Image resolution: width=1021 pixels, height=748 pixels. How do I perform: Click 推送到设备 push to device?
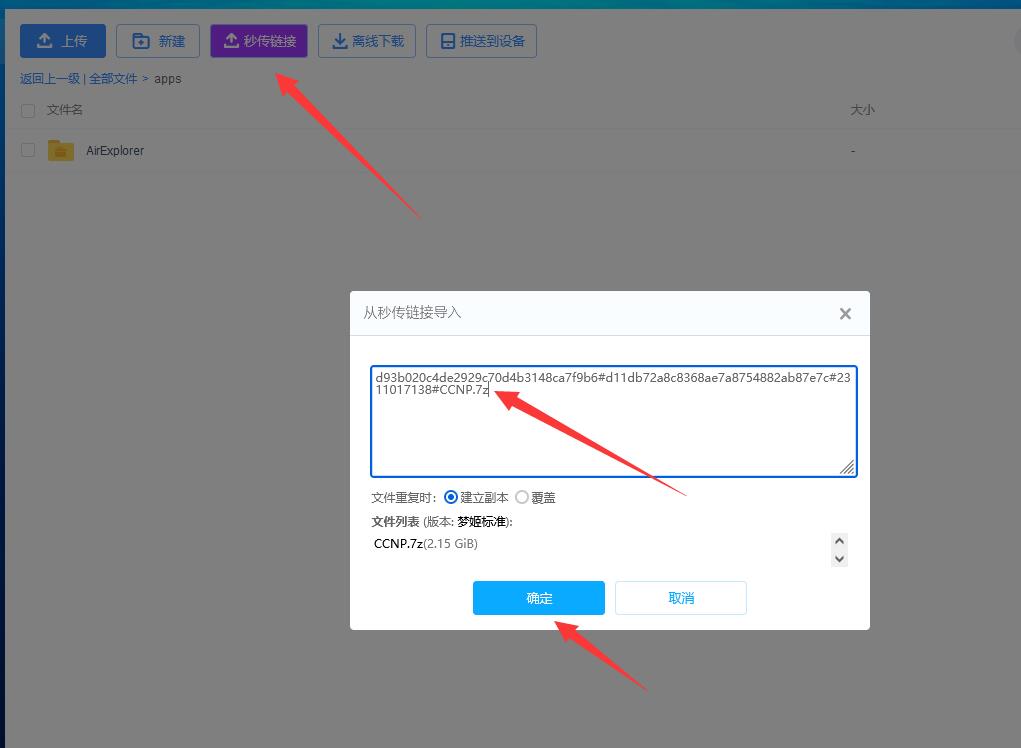[481, 41]
